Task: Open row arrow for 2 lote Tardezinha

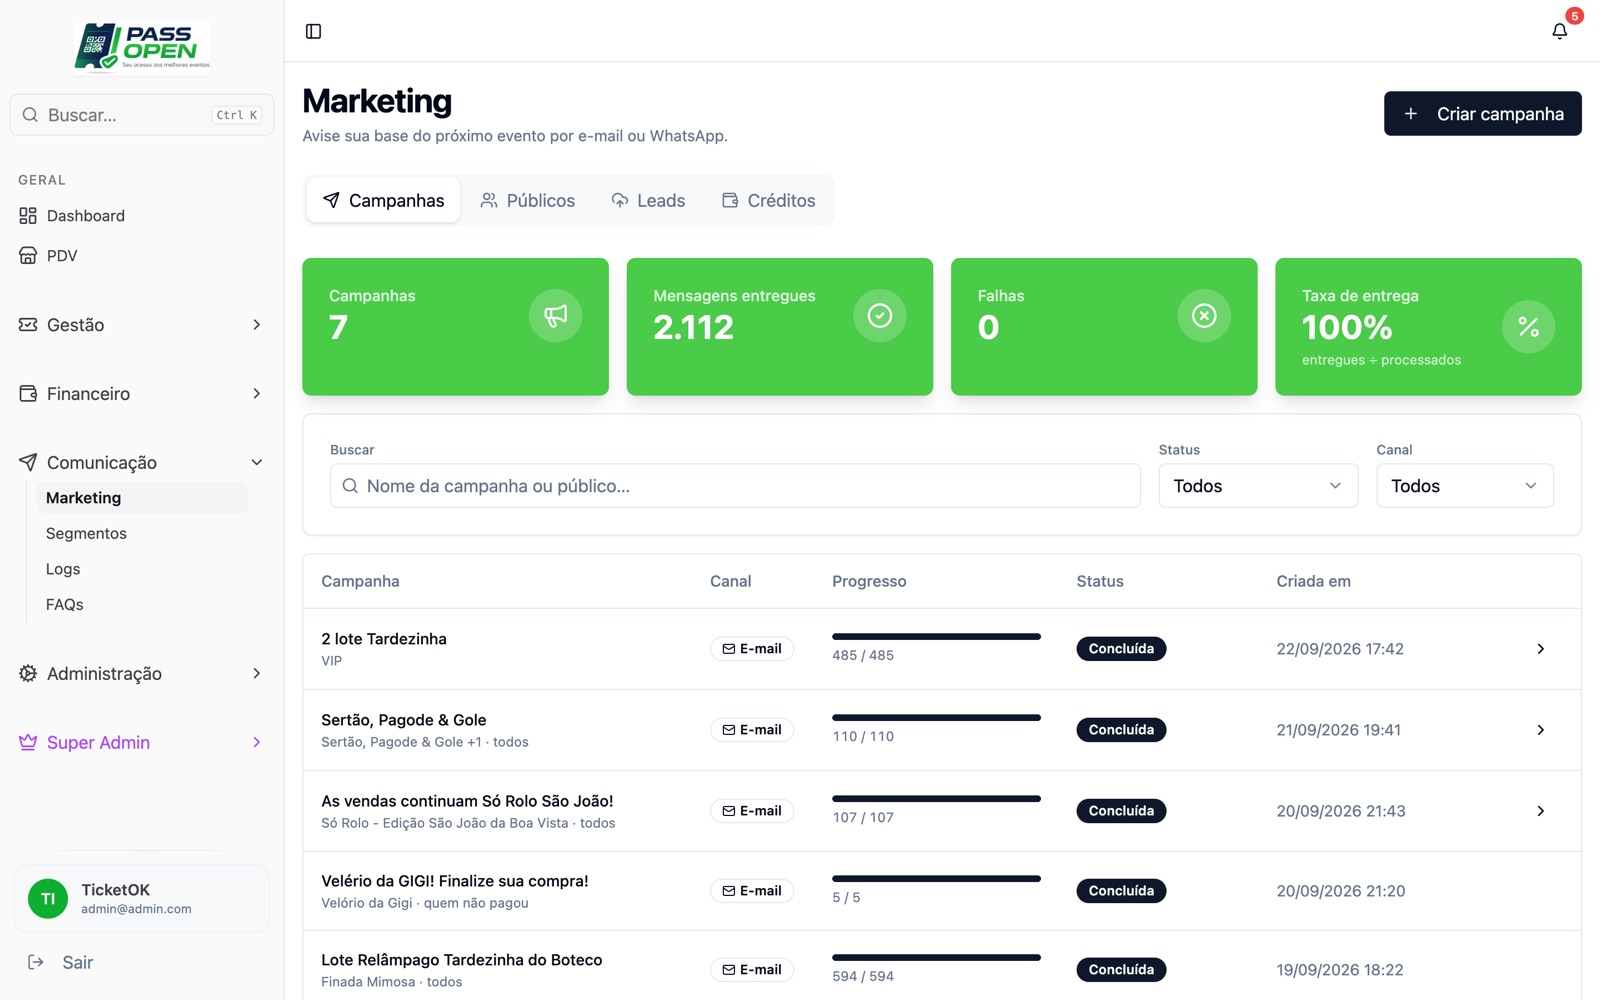Action: (x=1540, y=649)
